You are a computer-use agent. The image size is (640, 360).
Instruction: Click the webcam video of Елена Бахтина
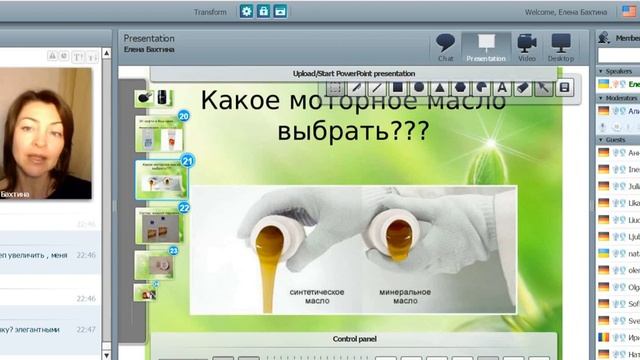coord(46,133)
